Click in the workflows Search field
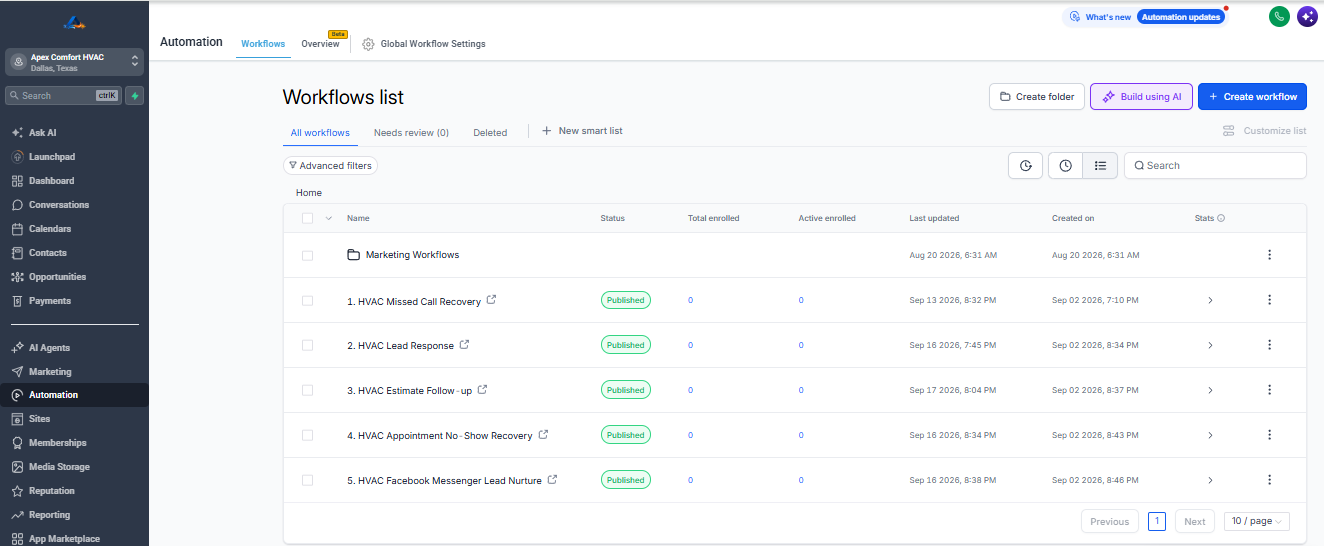 [1215, 166]
